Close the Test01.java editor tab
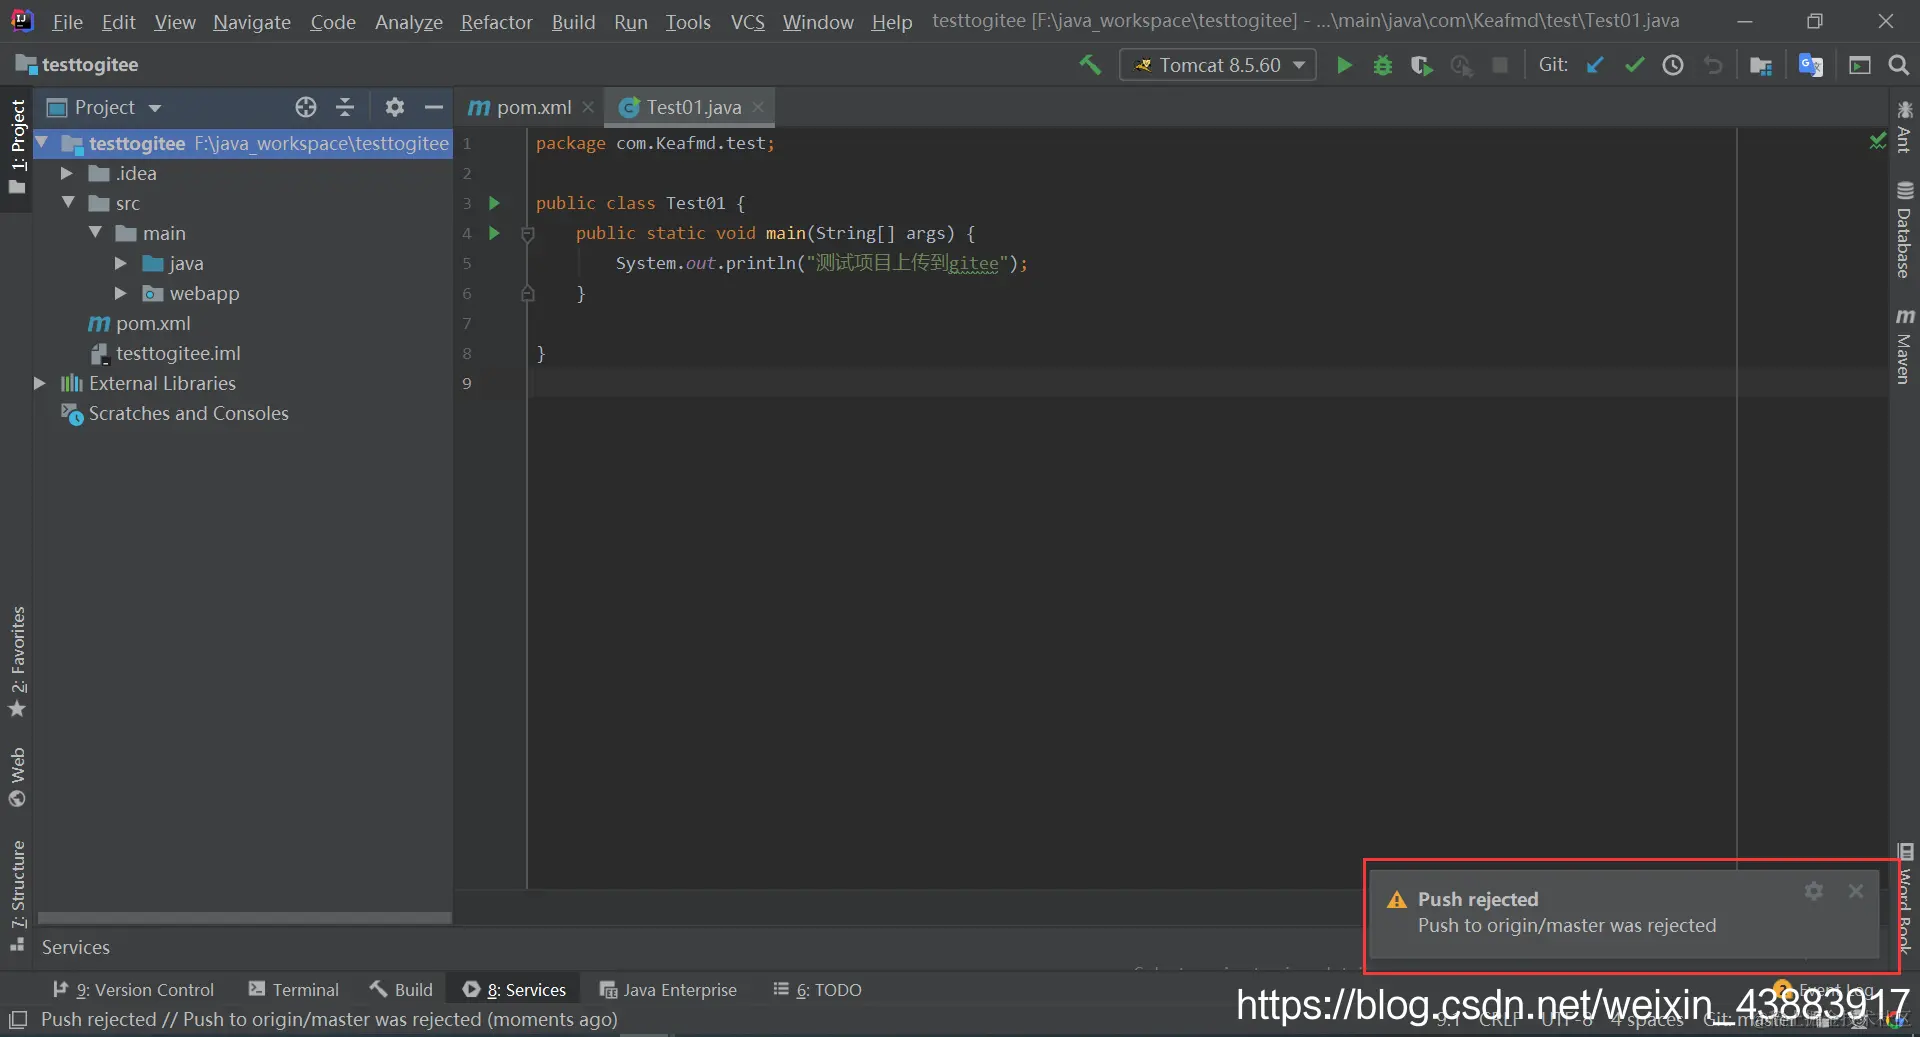This screenshot has width=1920, height=1037. (758, 107)
